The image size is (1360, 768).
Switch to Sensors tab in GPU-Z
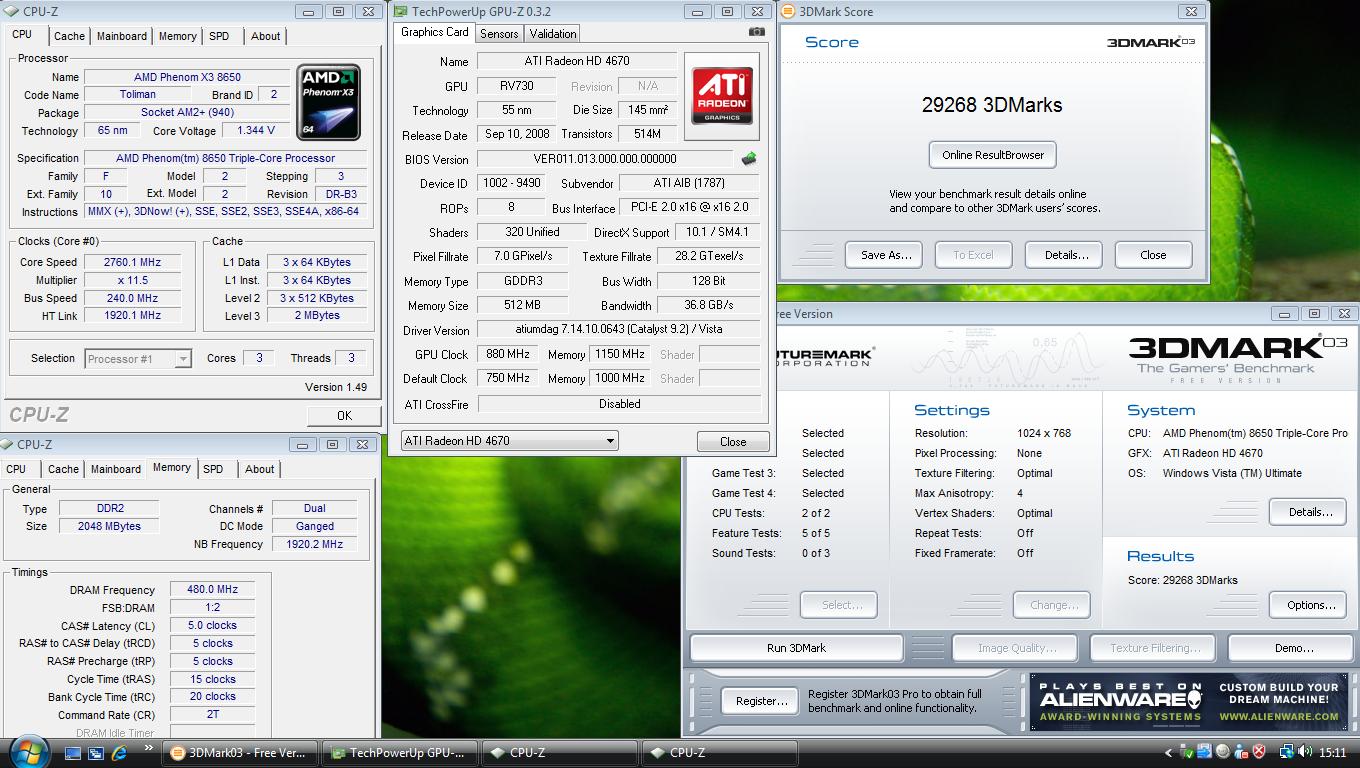point(499,33)
